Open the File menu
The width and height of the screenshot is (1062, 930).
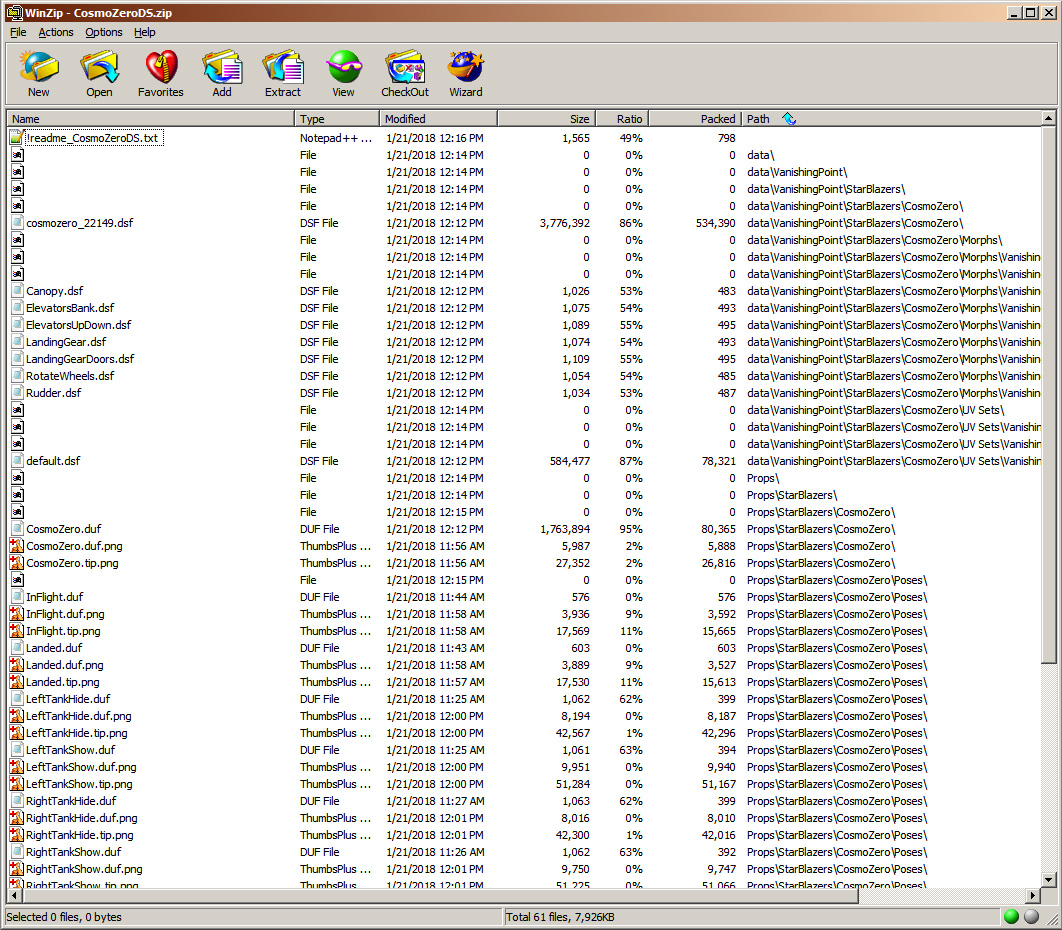(18, 32)
